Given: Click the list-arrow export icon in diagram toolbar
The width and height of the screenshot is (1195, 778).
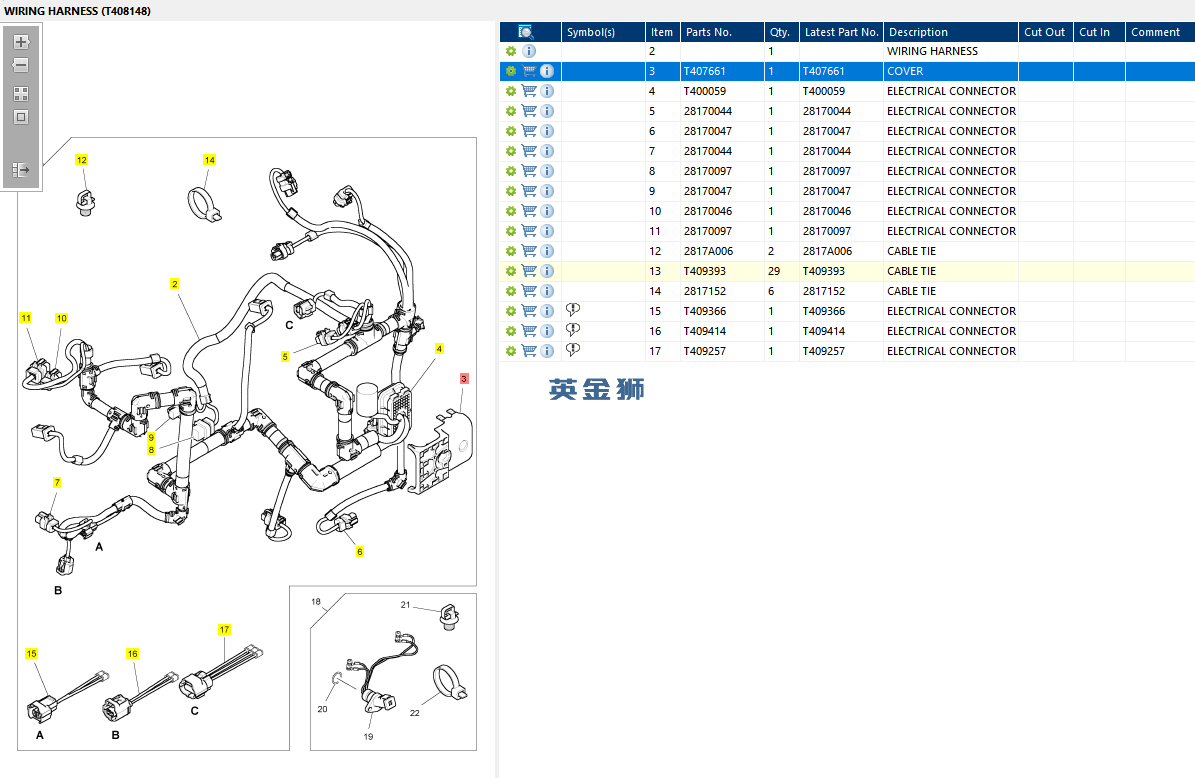Looking at the screenshot, I should coord(21,170).
